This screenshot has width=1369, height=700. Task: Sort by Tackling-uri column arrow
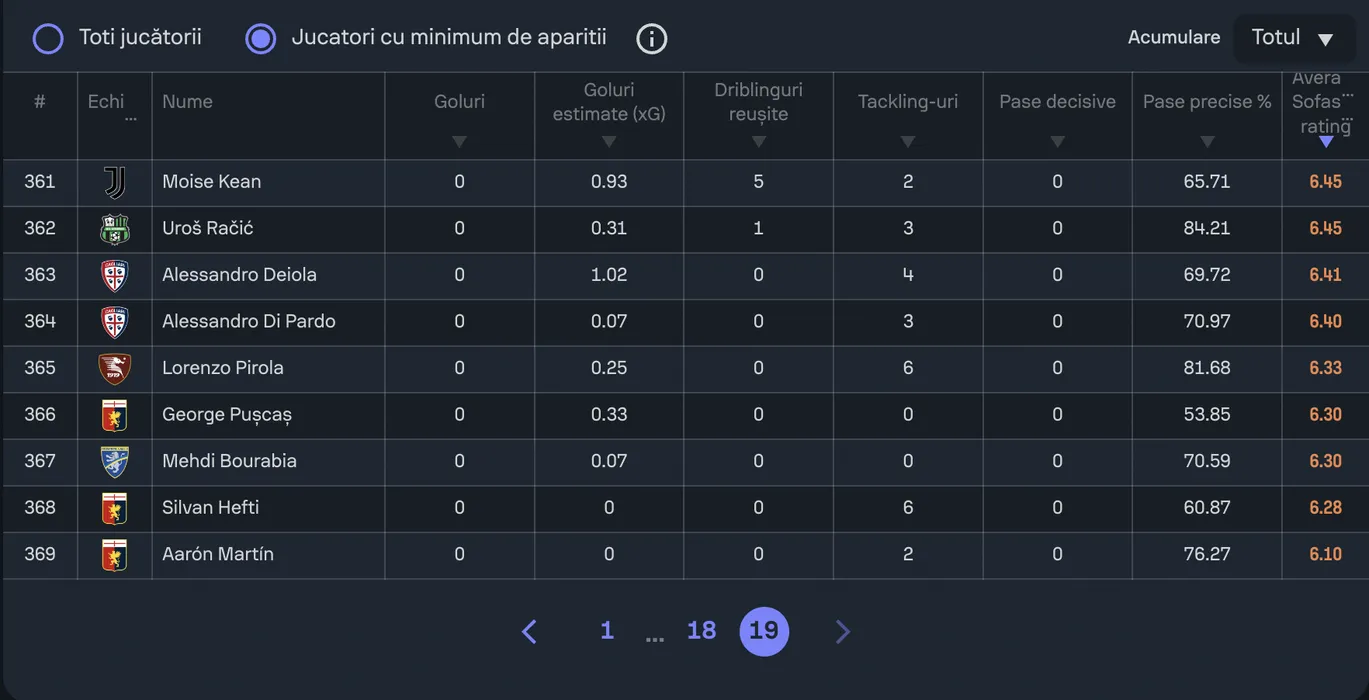point(907,142)
